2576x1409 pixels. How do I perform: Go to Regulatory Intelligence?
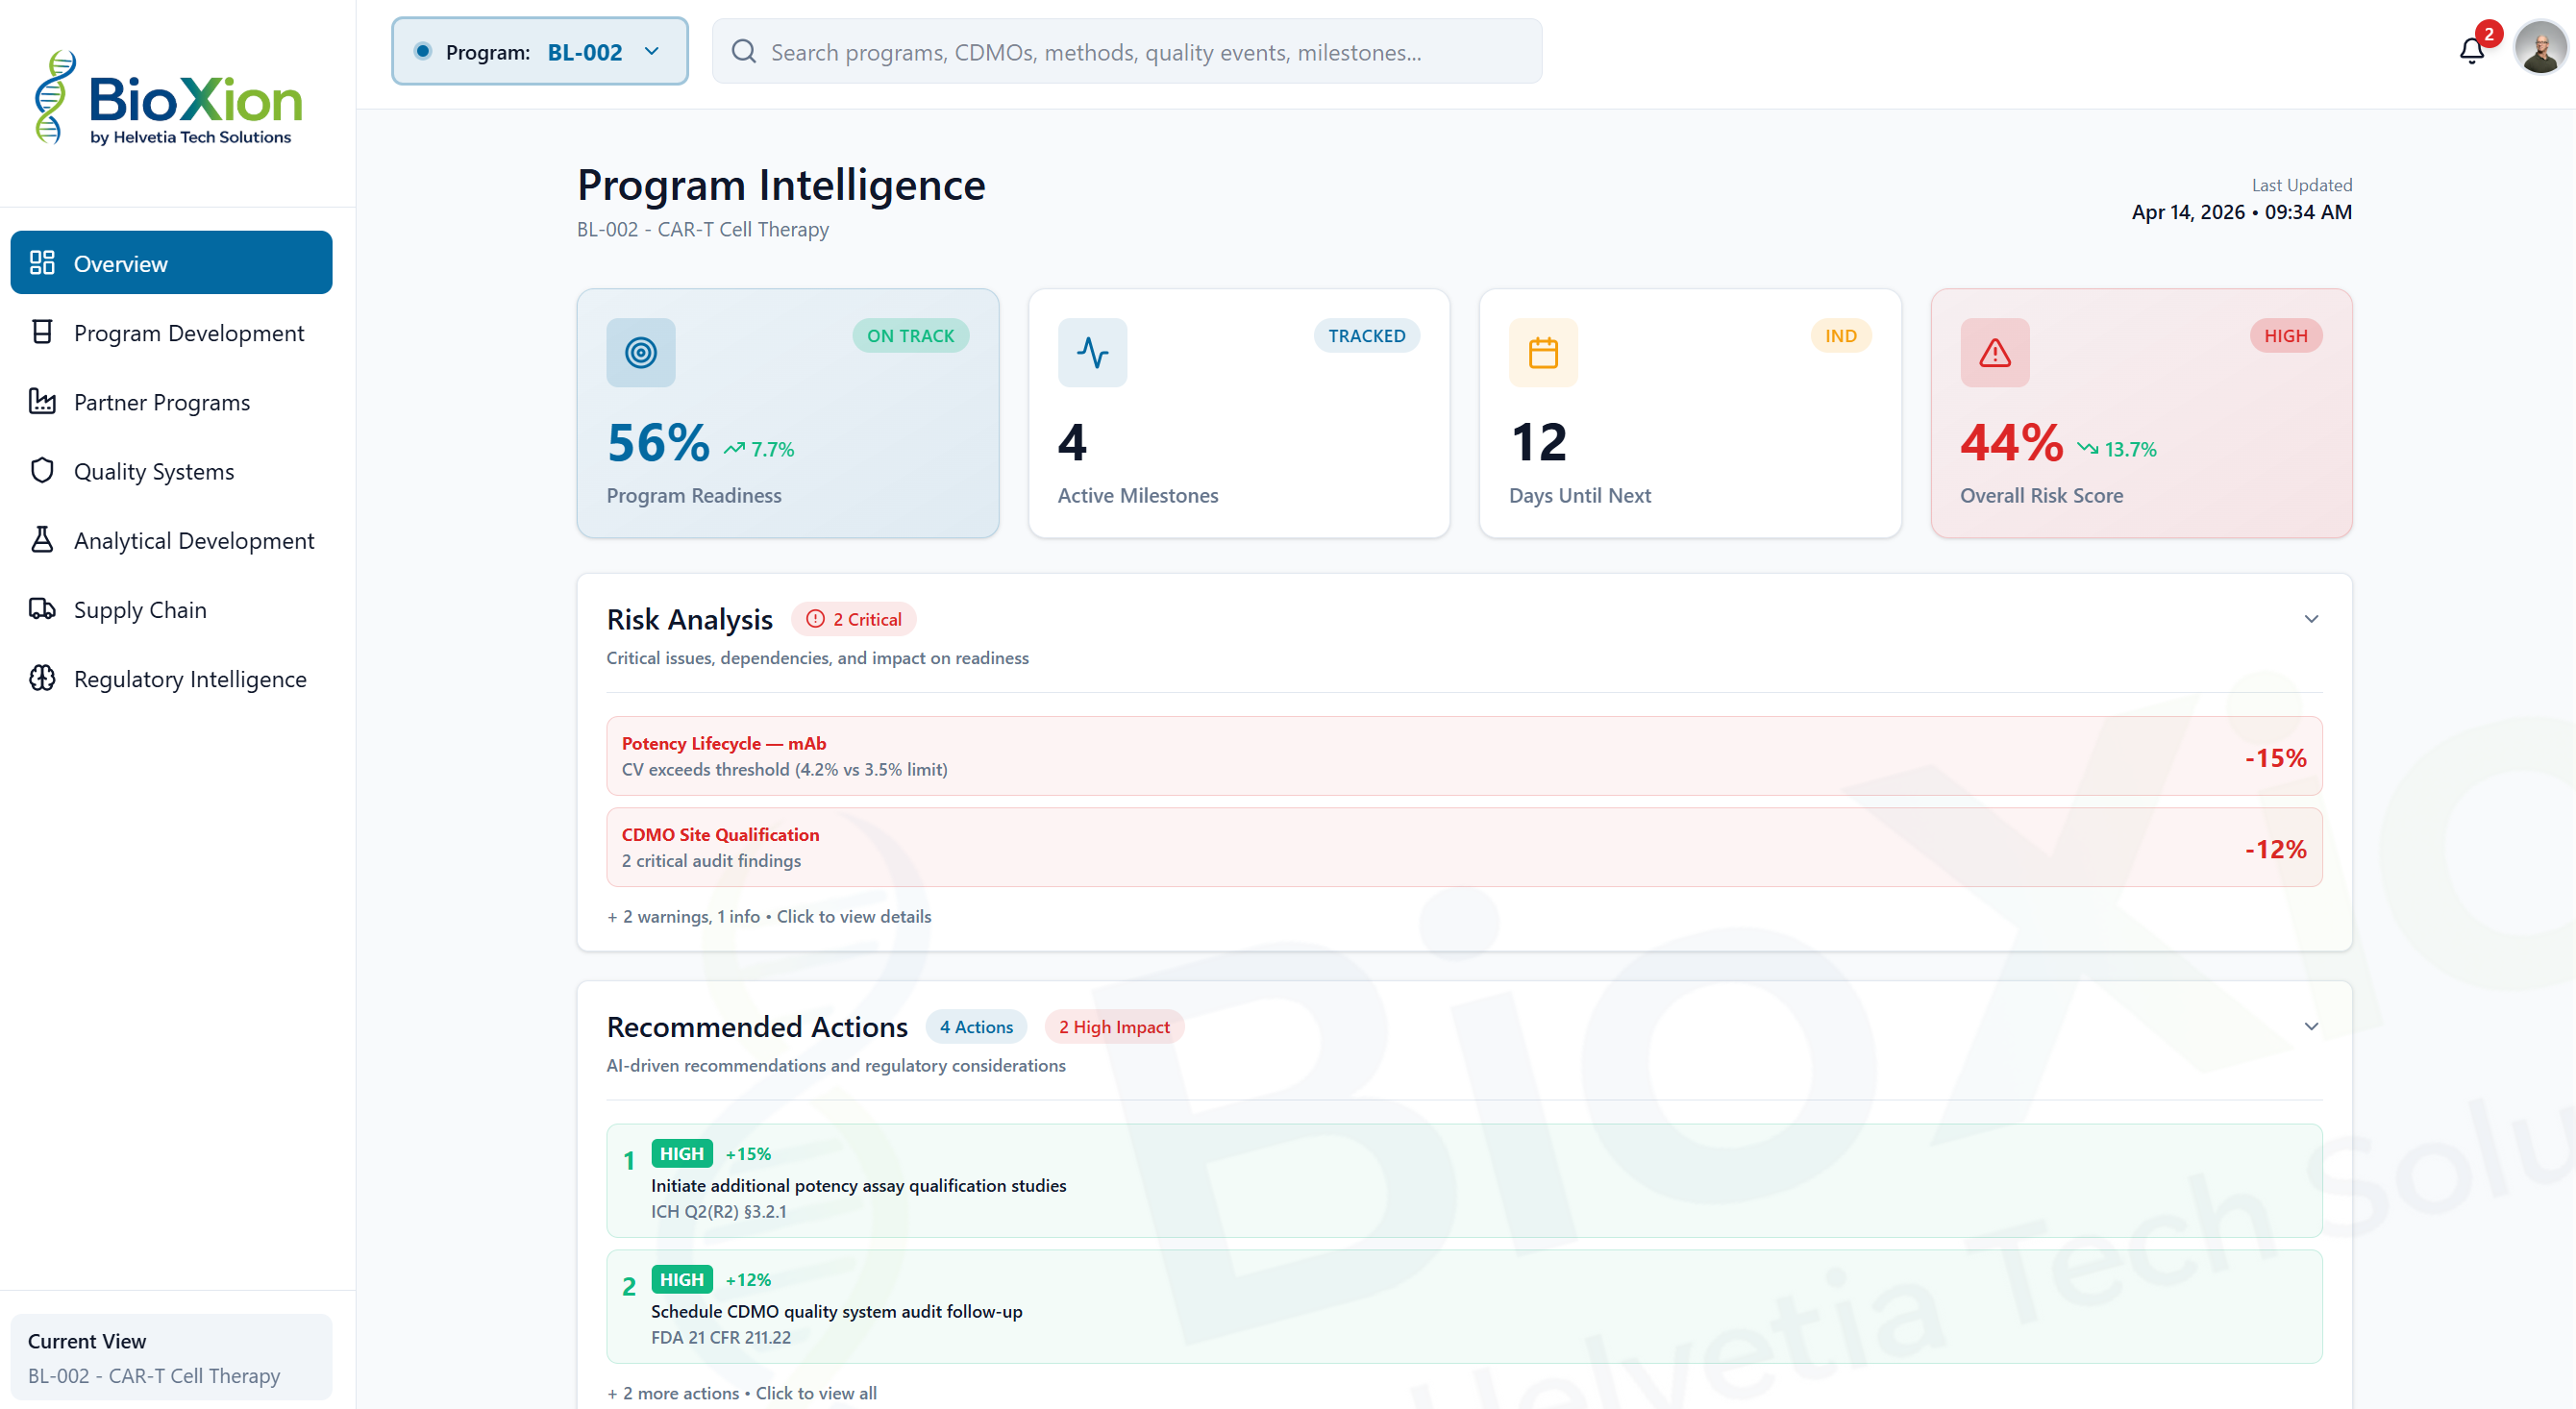[x=171, y=678]
